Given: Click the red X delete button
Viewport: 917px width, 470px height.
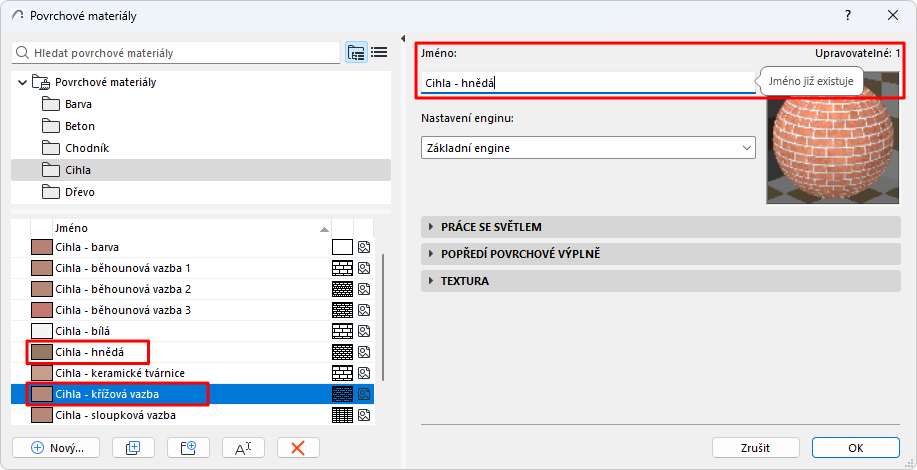Looking at the screenshot, I should pyautogui.click(x=297, y=448).
